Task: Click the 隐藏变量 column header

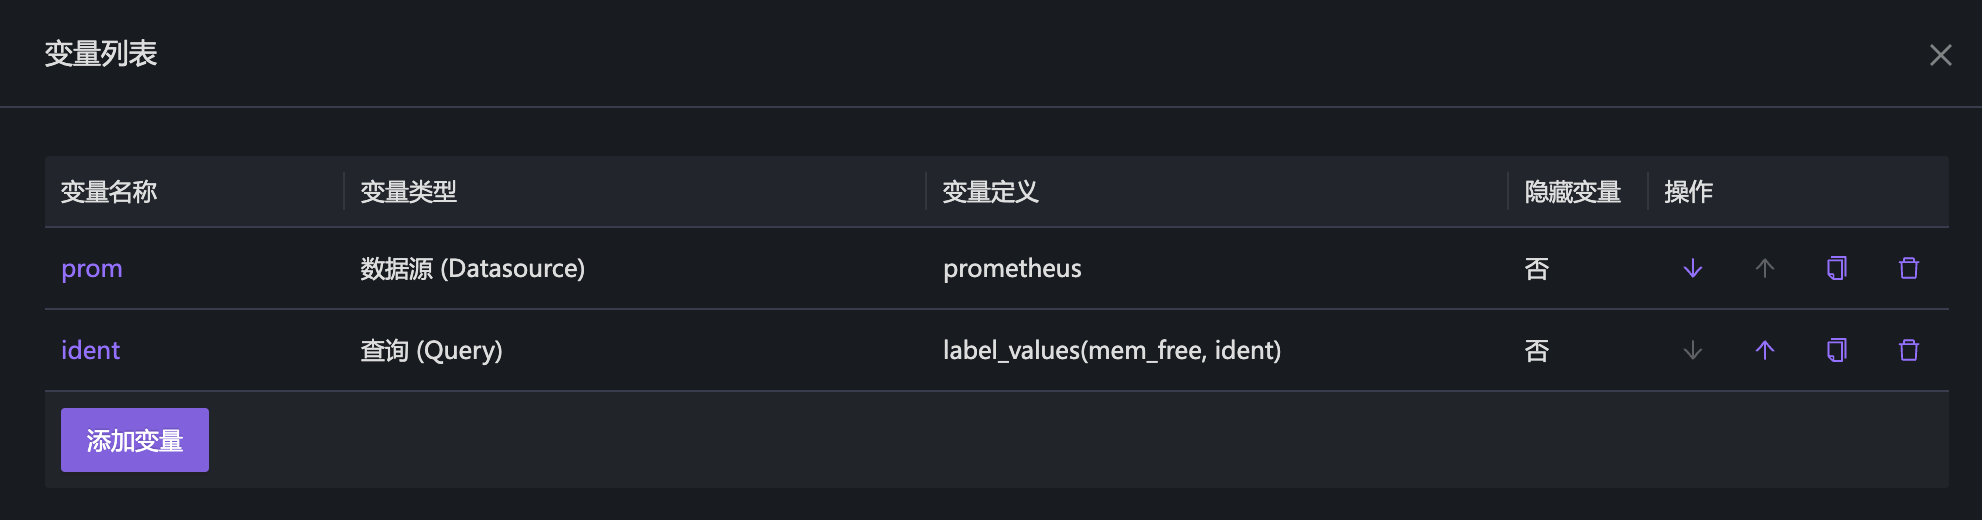Action: (x=1572, y=192)
